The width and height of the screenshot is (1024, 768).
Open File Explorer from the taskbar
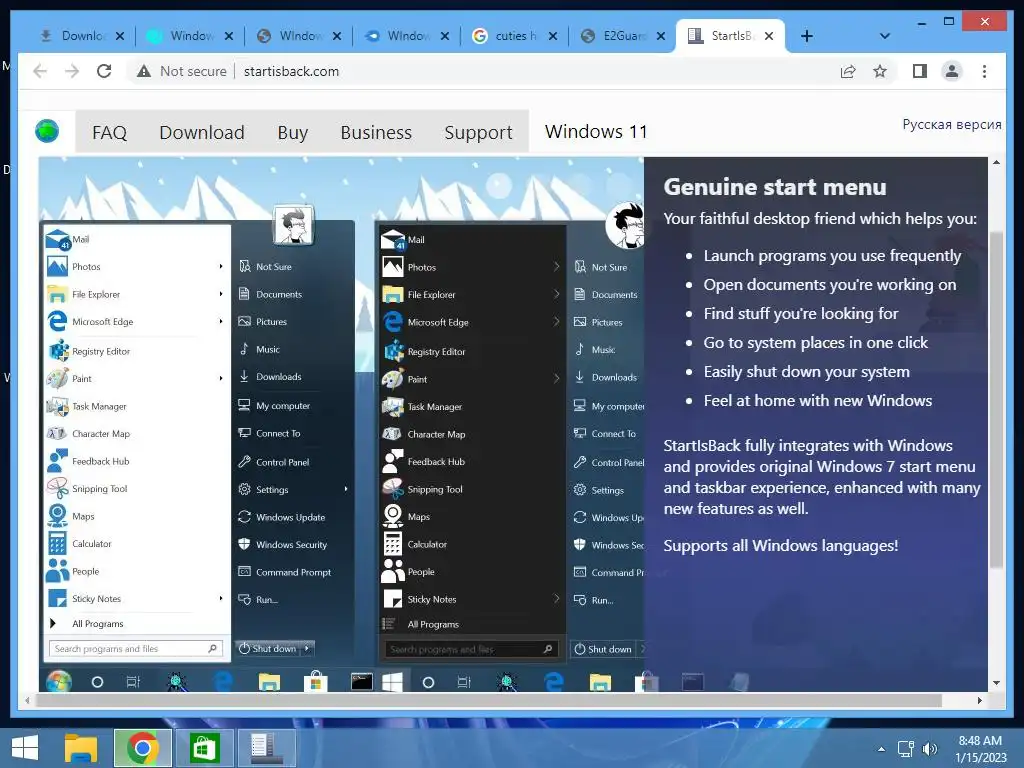coord(81,748)
